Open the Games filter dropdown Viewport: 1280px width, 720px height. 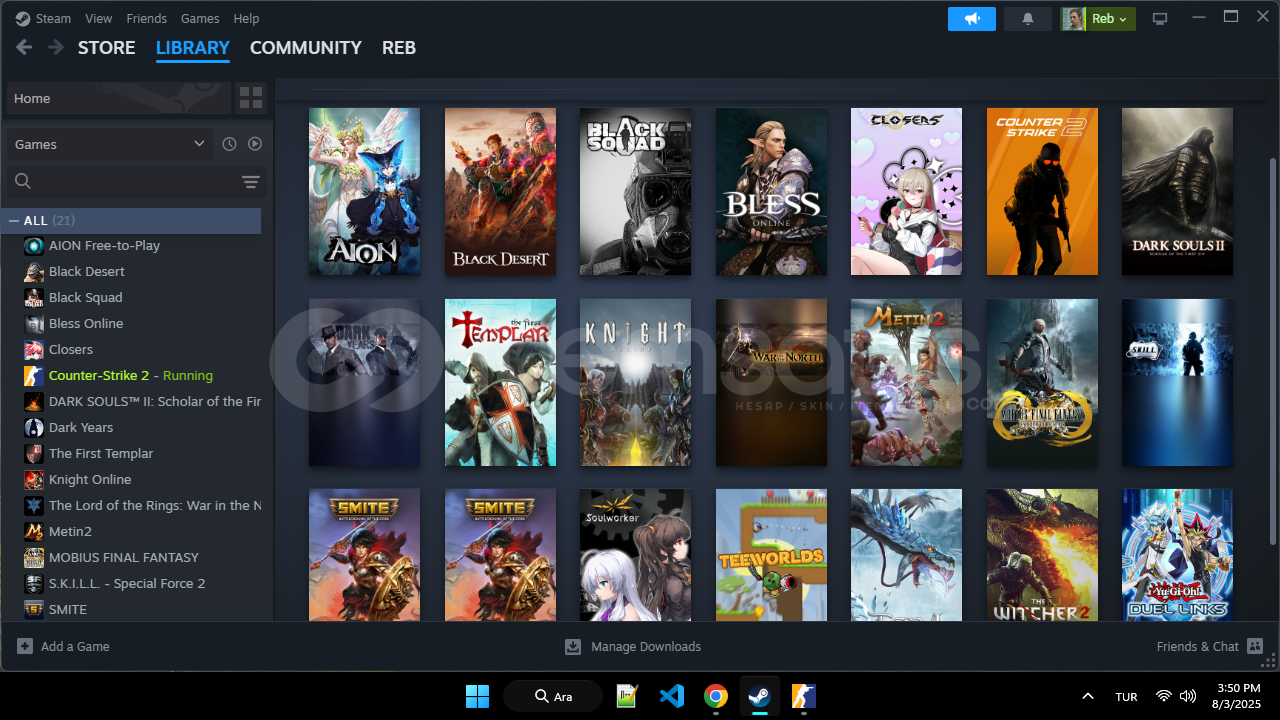[x=110, y=144]
